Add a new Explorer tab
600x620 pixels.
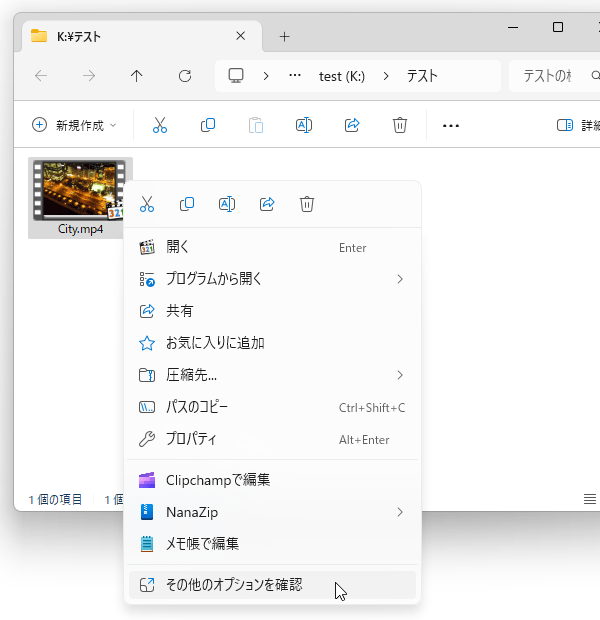284,37
